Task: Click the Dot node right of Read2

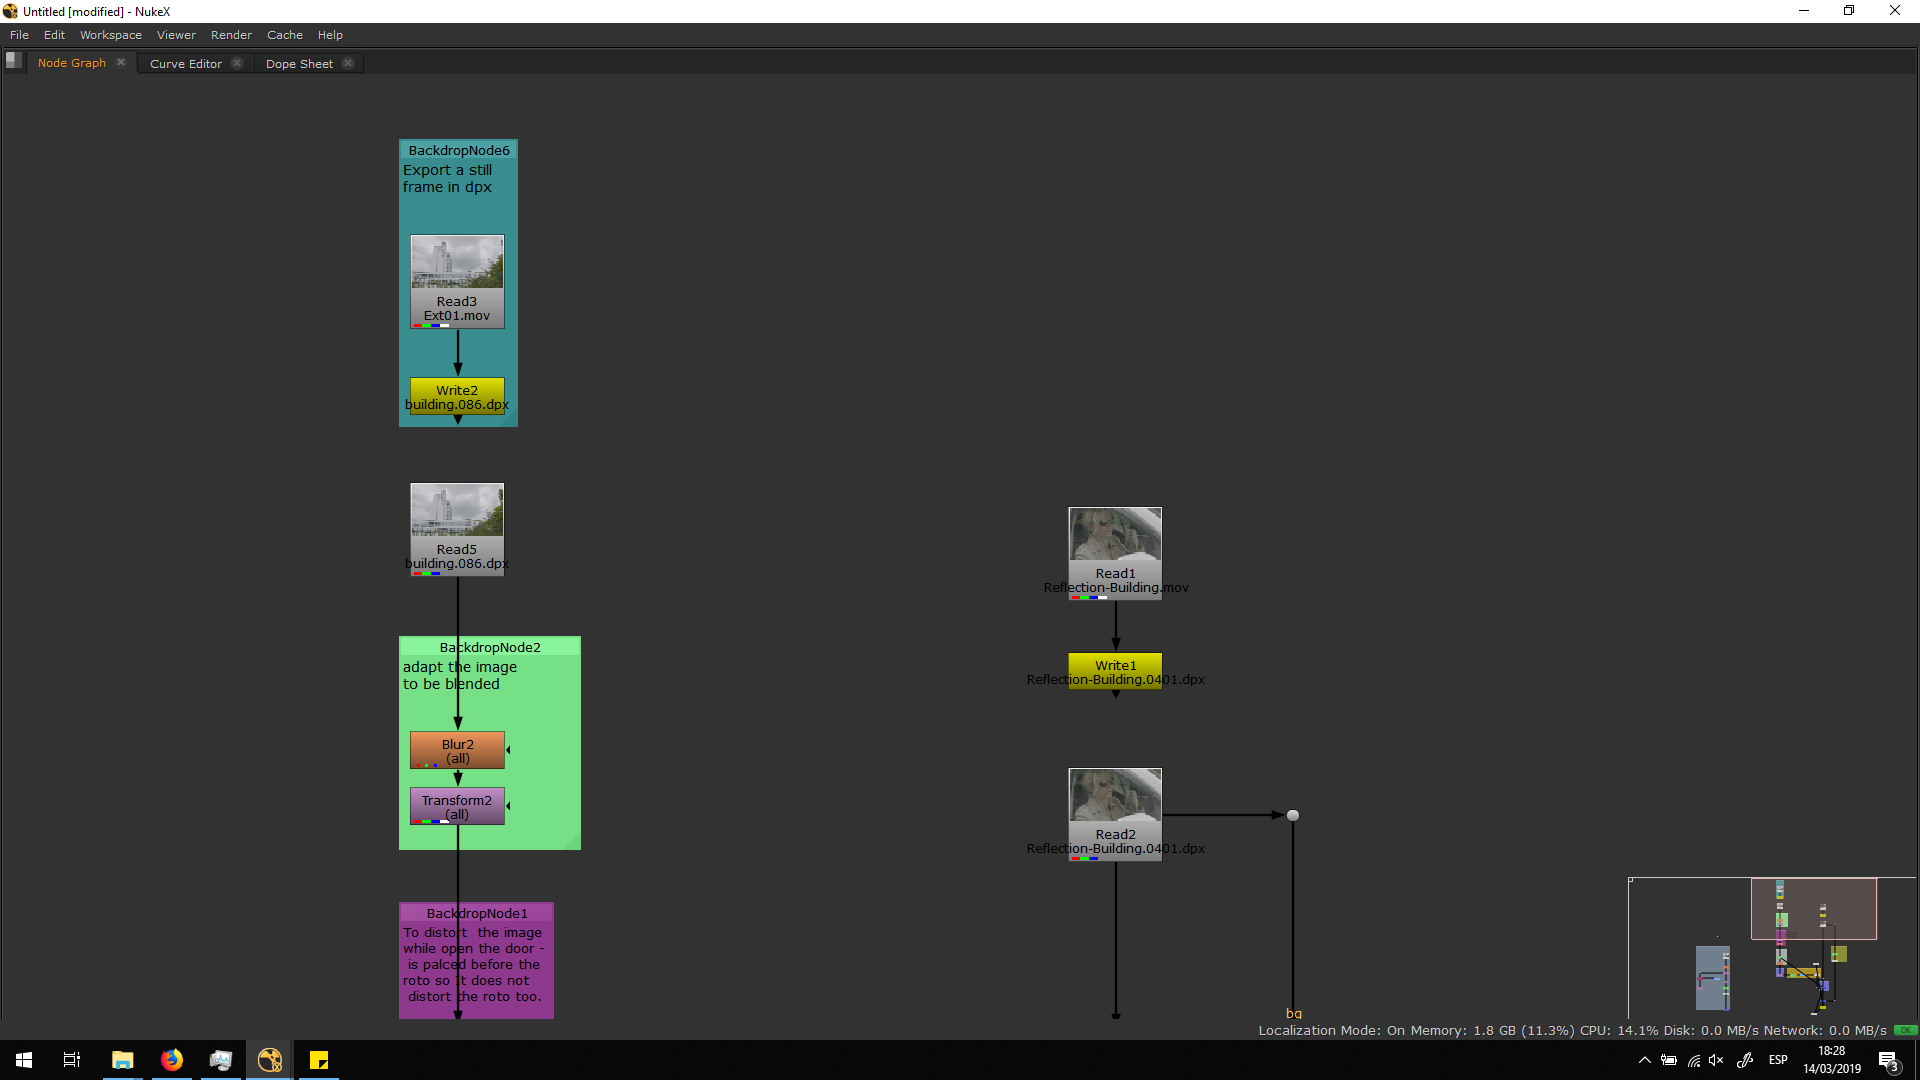Action: (x=1293, y=816)
